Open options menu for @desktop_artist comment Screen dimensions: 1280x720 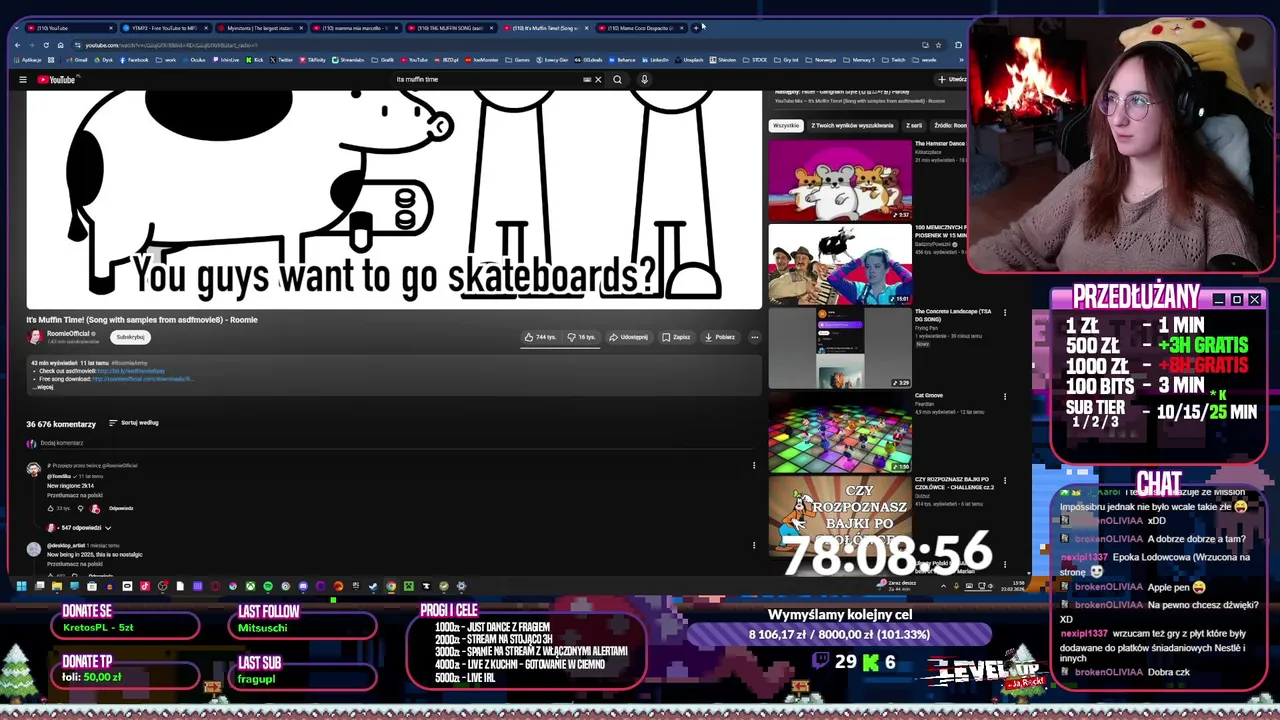tap(754, 545)
